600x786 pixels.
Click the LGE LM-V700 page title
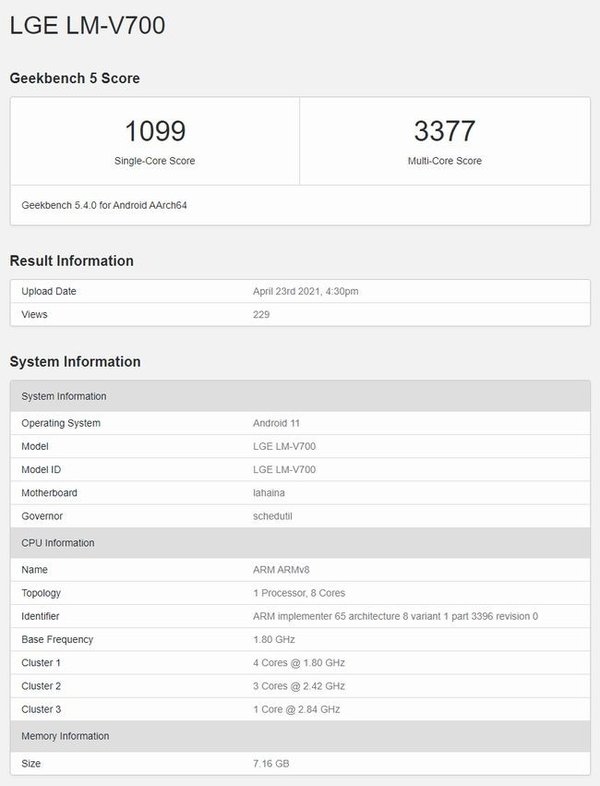[87, 25]
